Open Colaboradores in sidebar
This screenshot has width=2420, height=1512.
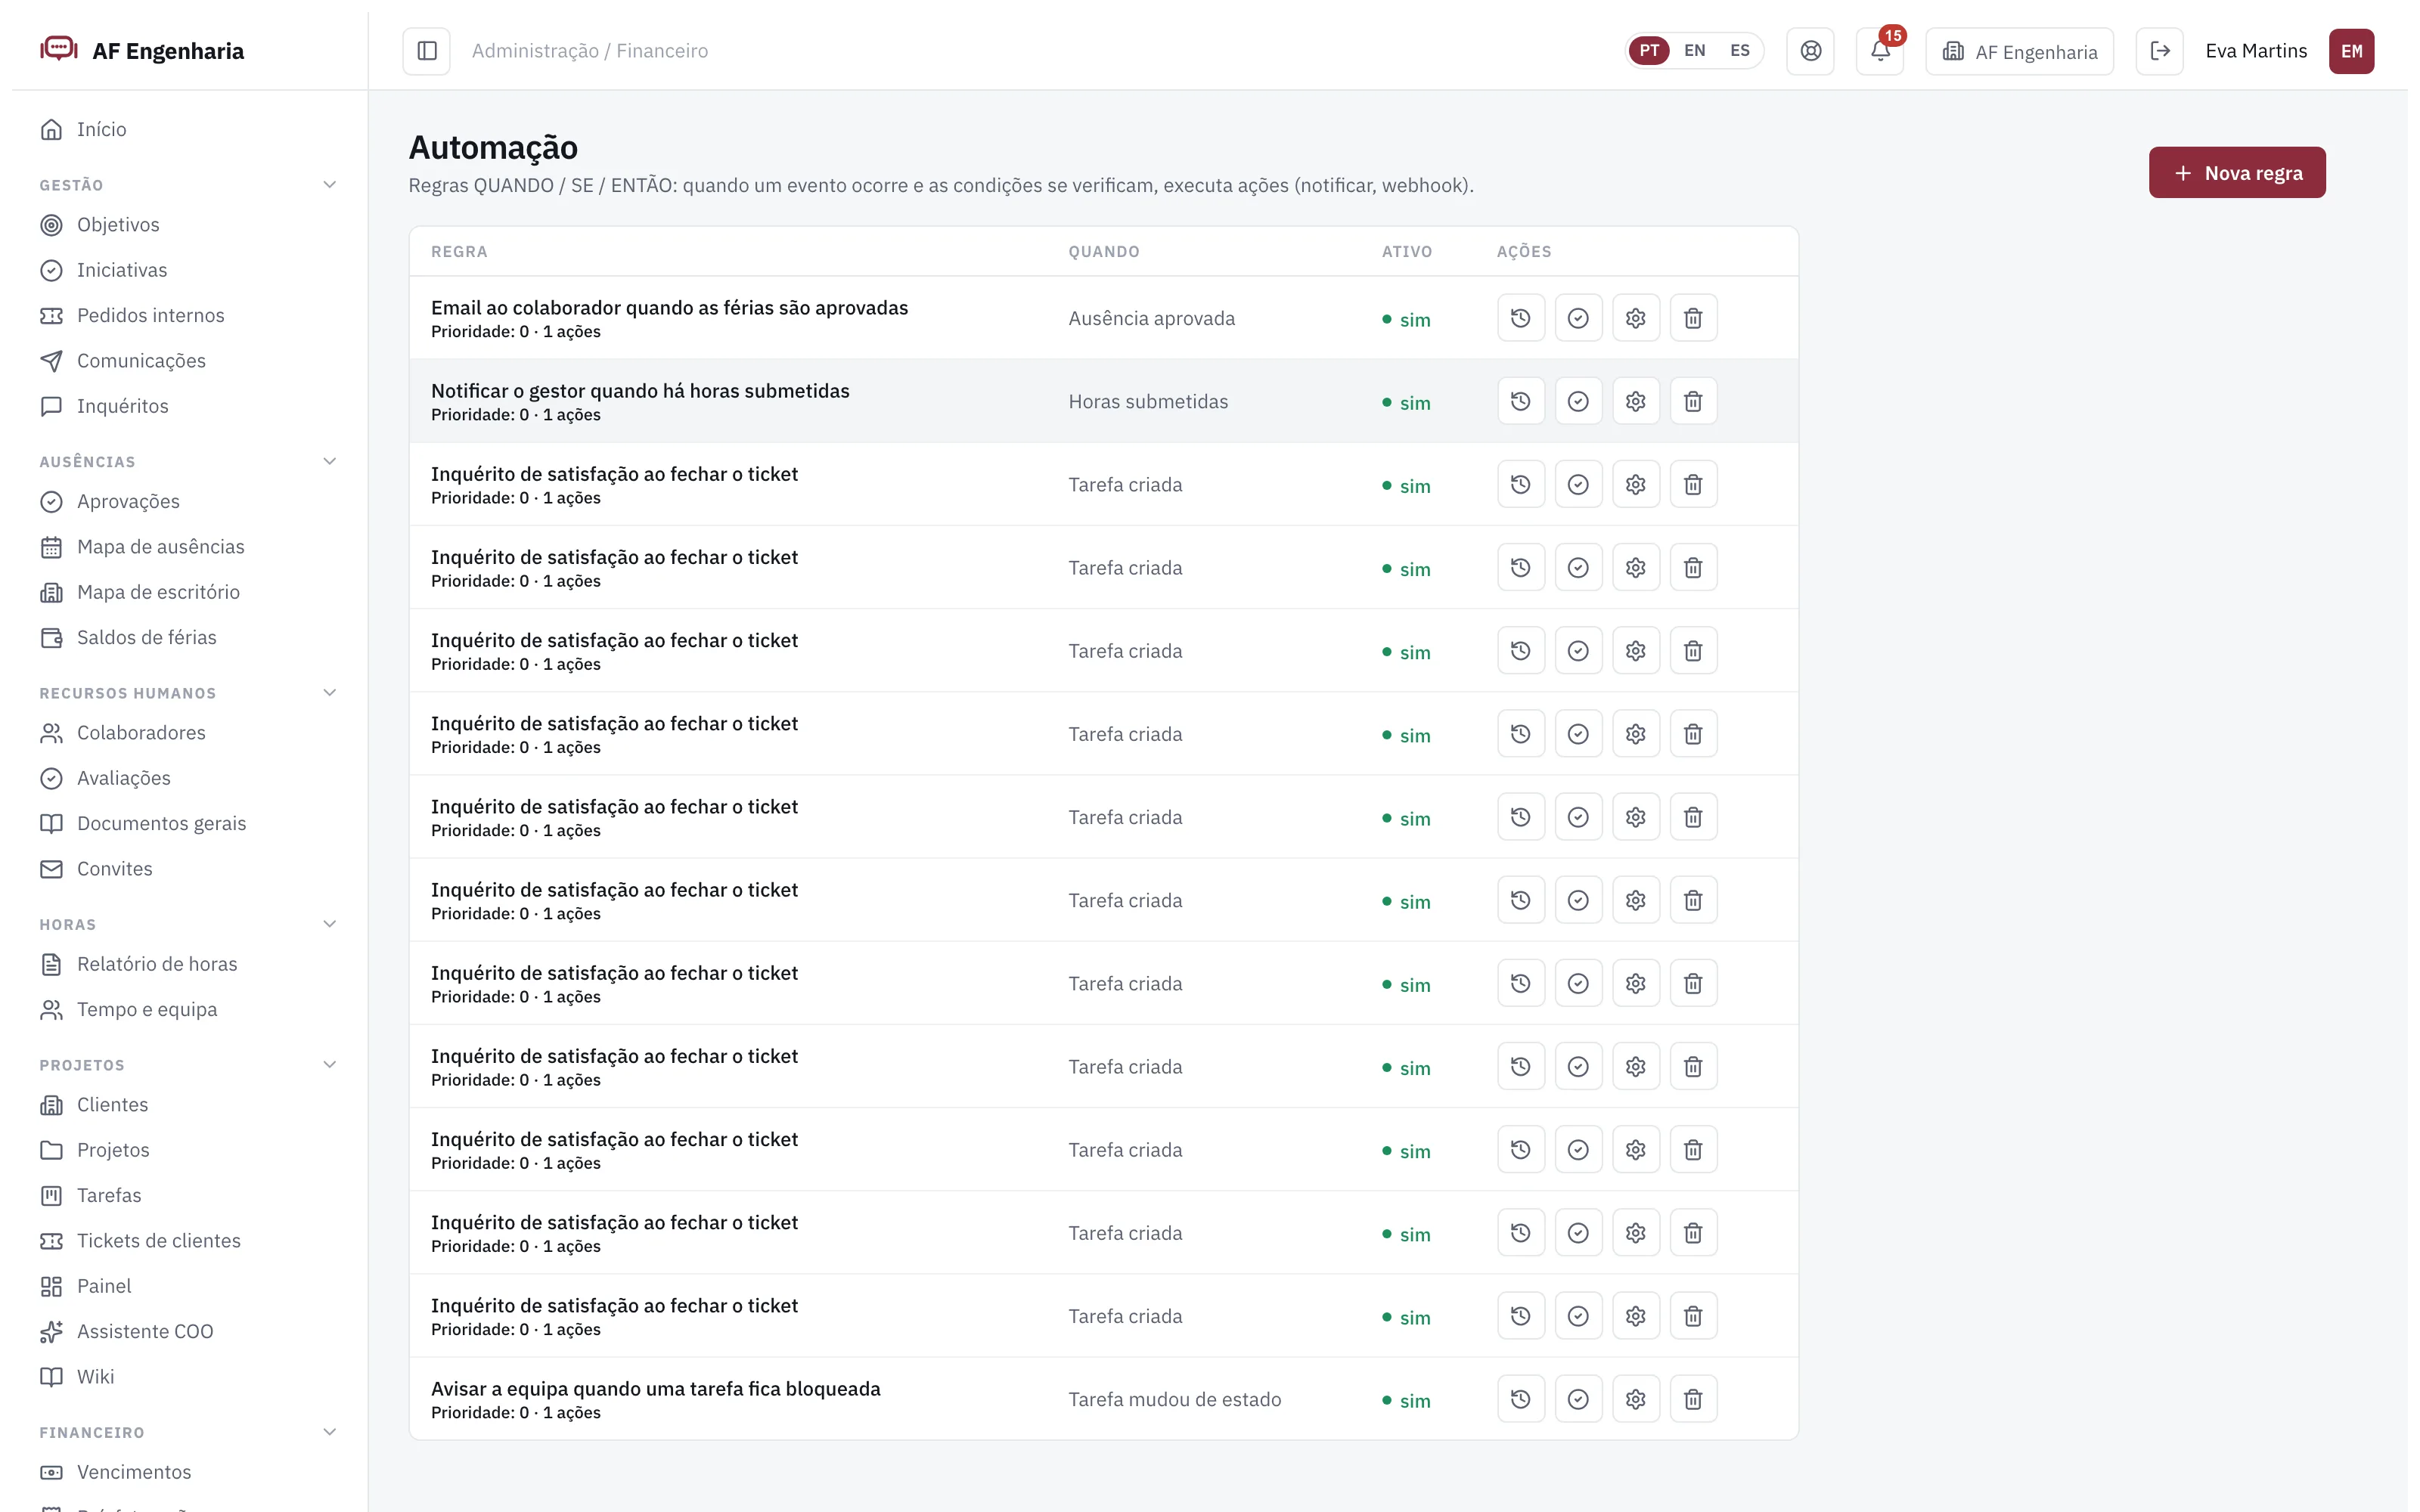(189, 733)
